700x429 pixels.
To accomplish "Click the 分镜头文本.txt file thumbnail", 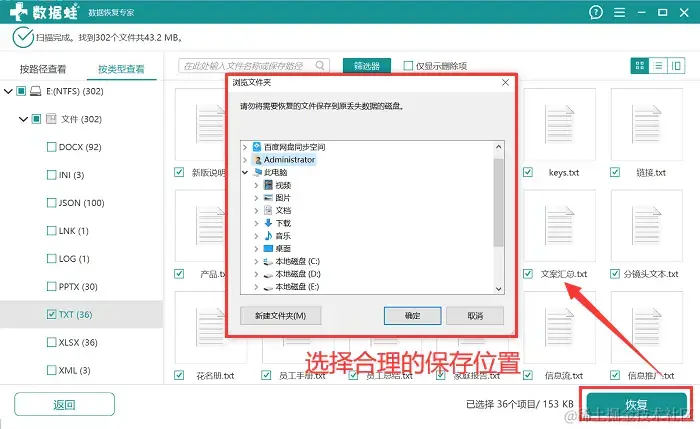I will [646, 225].
